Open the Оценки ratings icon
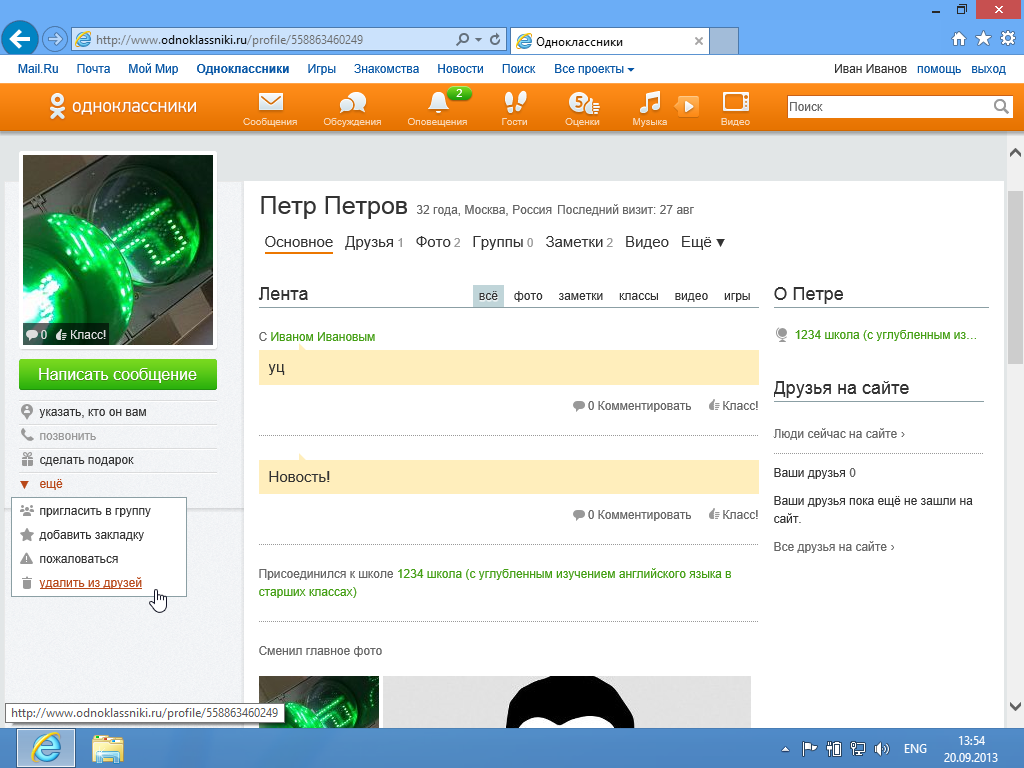 click(583, 108)
